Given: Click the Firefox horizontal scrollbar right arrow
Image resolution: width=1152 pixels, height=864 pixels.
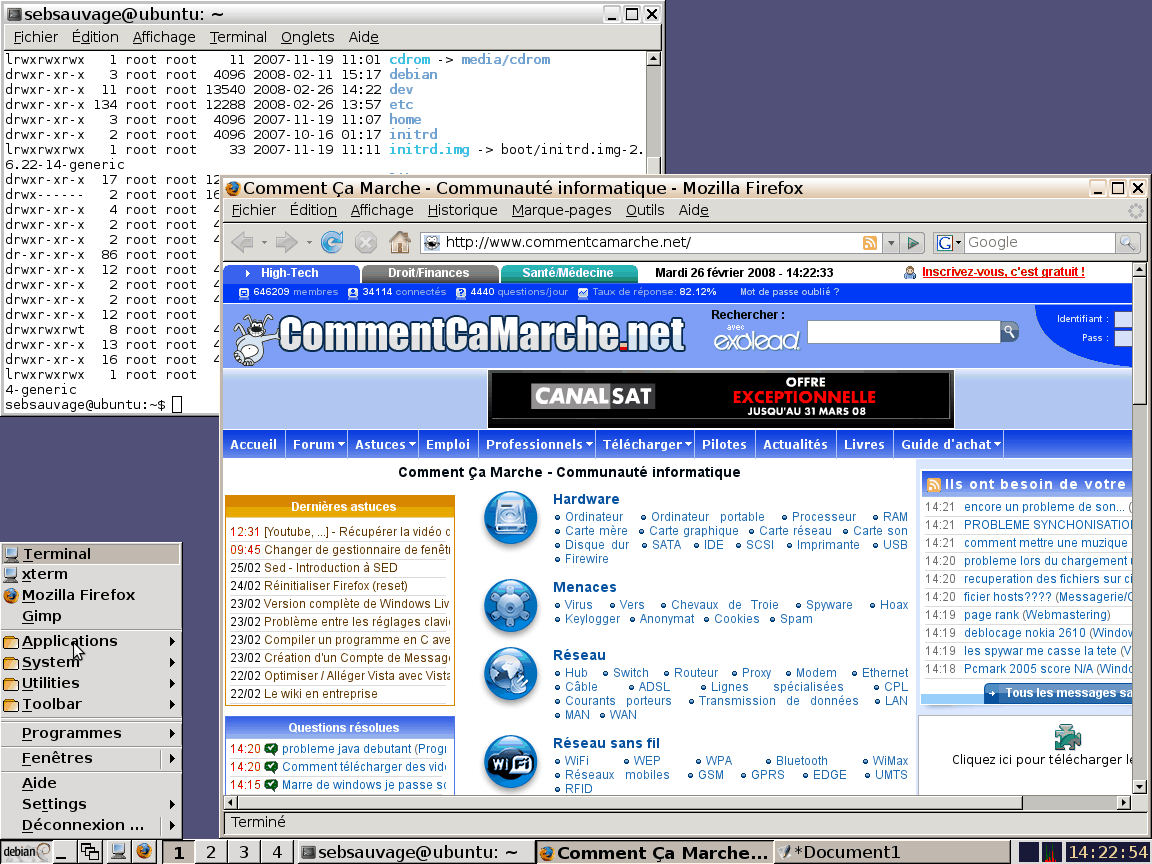Looking at the screenshot, I should coord(1124,803).
